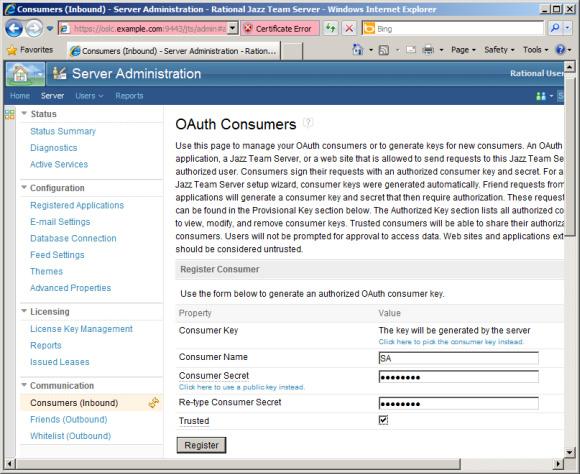Click the magnifier Search icon
The image size is (580, 474).
tap(555, 28)
